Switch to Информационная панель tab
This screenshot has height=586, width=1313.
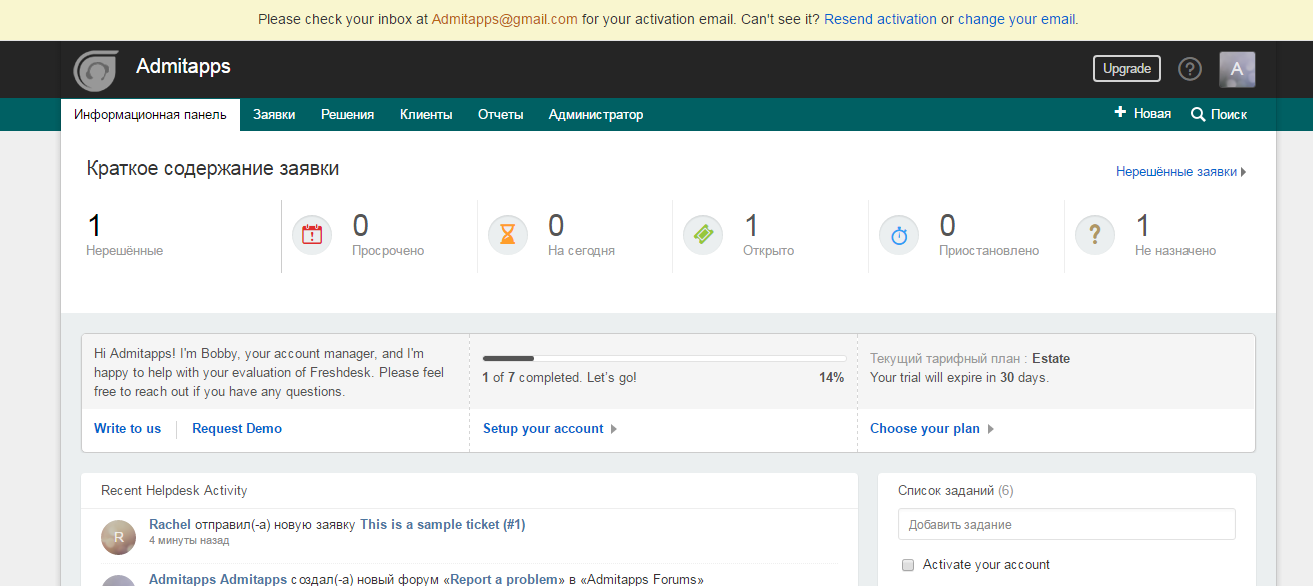pos(150,115)
